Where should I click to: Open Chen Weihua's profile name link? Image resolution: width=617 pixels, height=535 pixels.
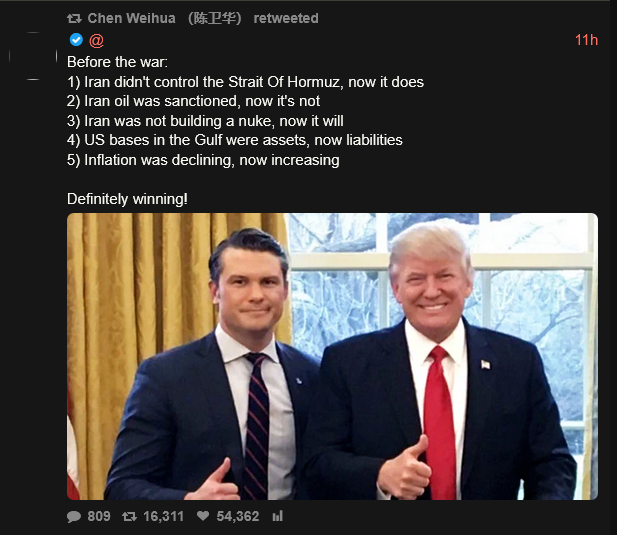point(131,18)
